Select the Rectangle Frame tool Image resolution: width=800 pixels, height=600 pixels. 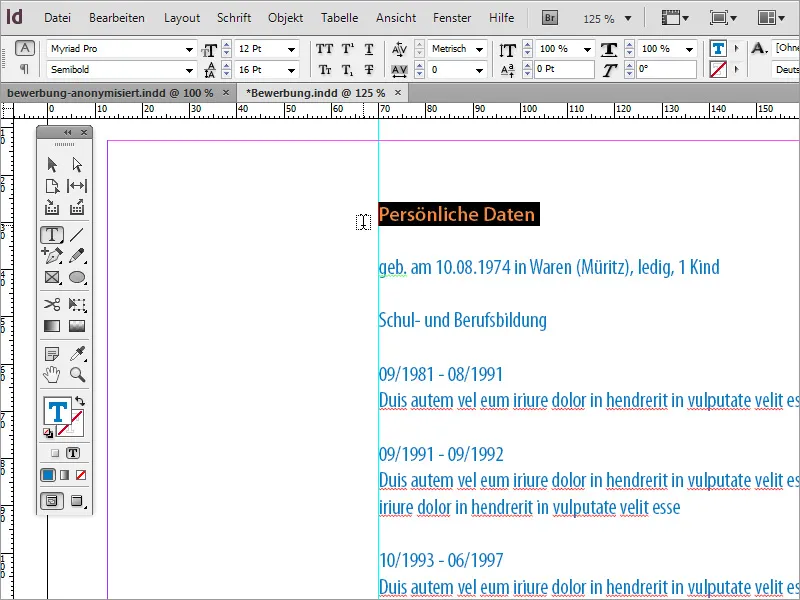(52, 277)
